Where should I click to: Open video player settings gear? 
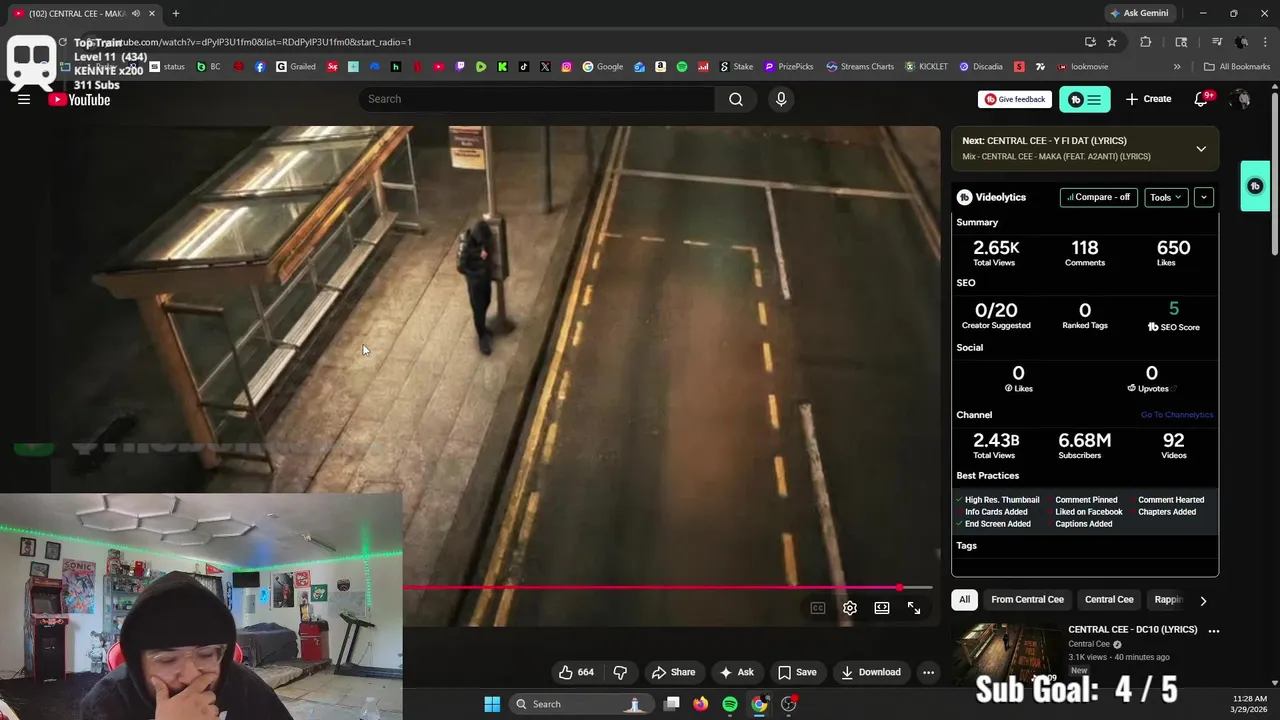pos(850,608)
